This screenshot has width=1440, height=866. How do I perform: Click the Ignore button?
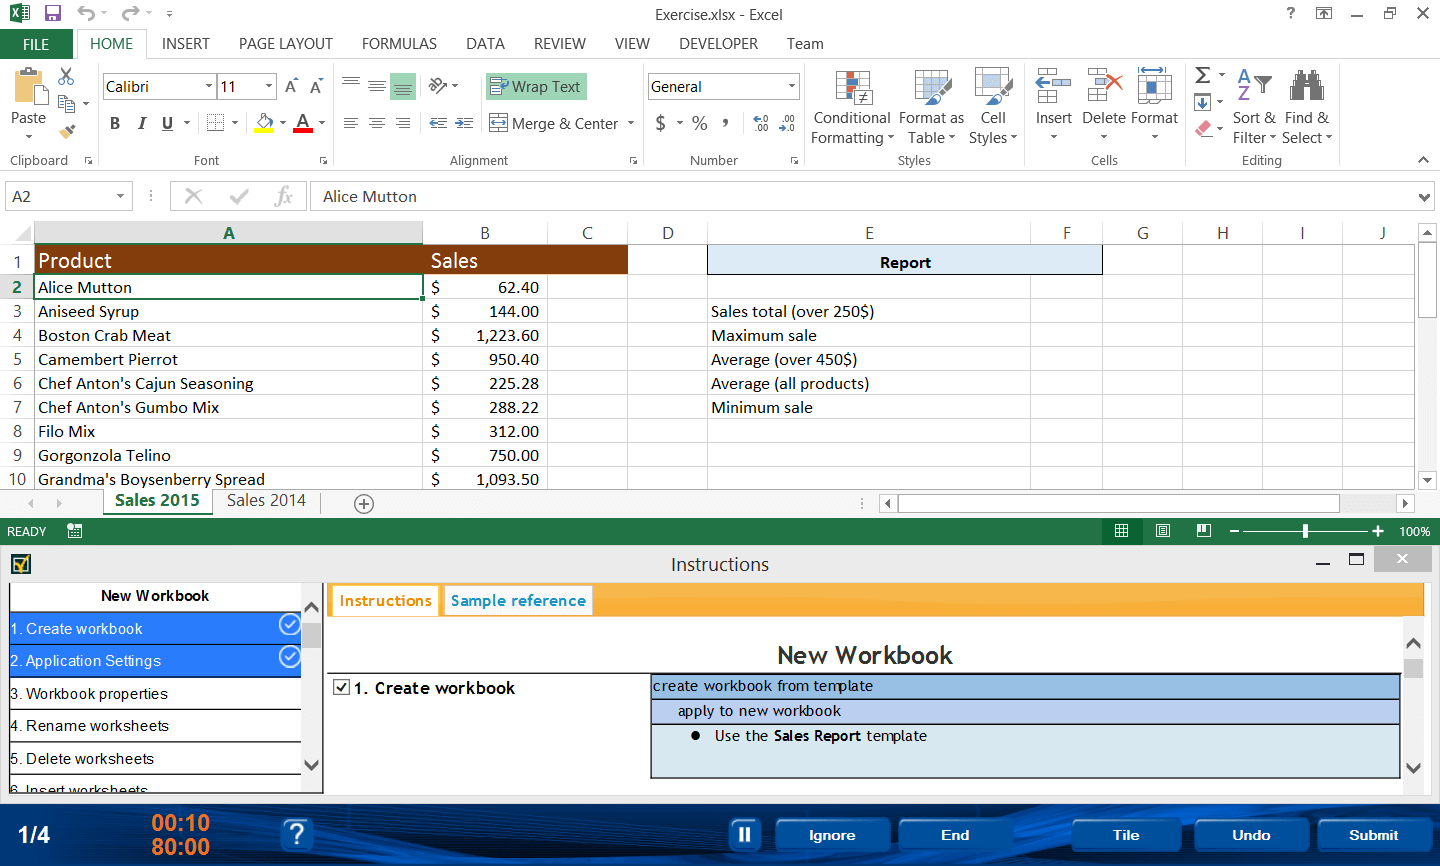tap(832, 835)
